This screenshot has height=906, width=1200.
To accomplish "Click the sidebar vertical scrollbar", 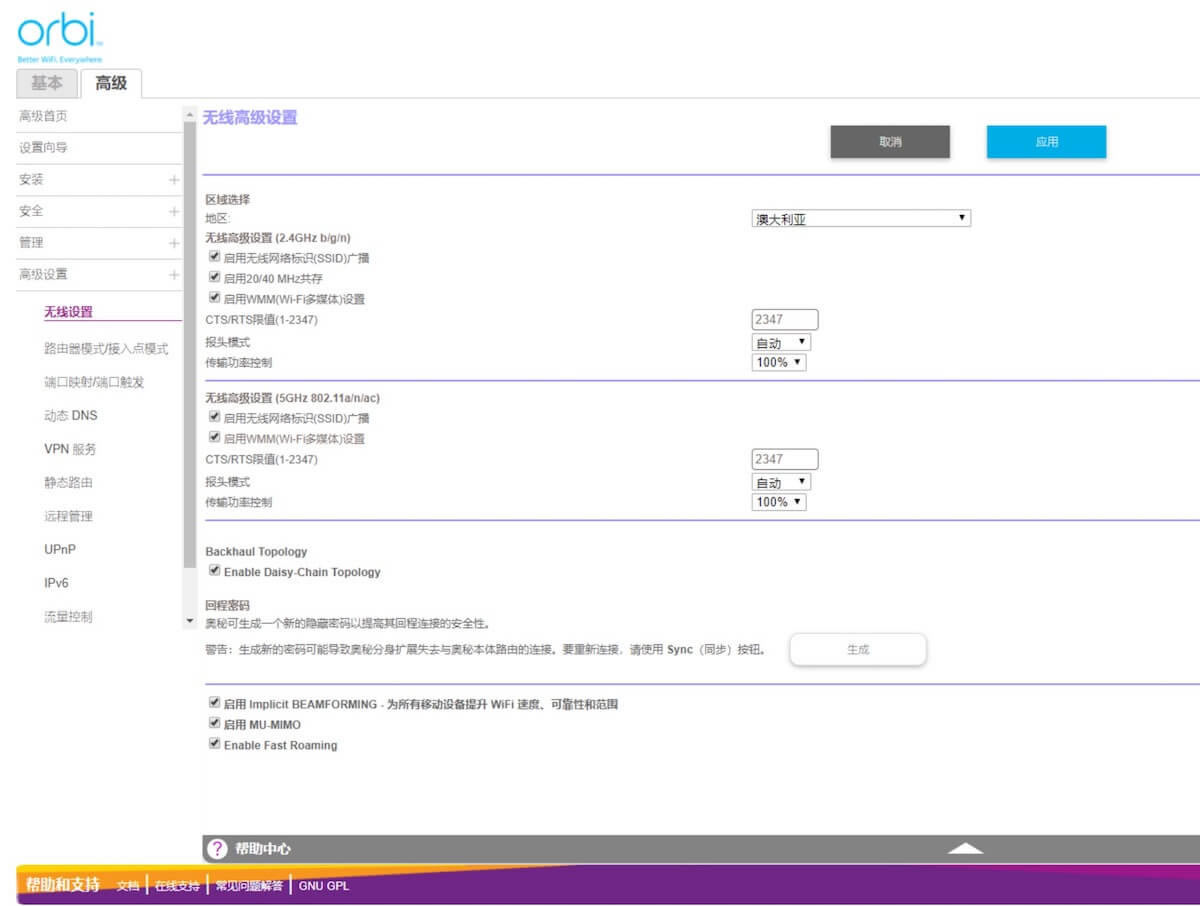I will pyautogui.click(x=190, y=340).
